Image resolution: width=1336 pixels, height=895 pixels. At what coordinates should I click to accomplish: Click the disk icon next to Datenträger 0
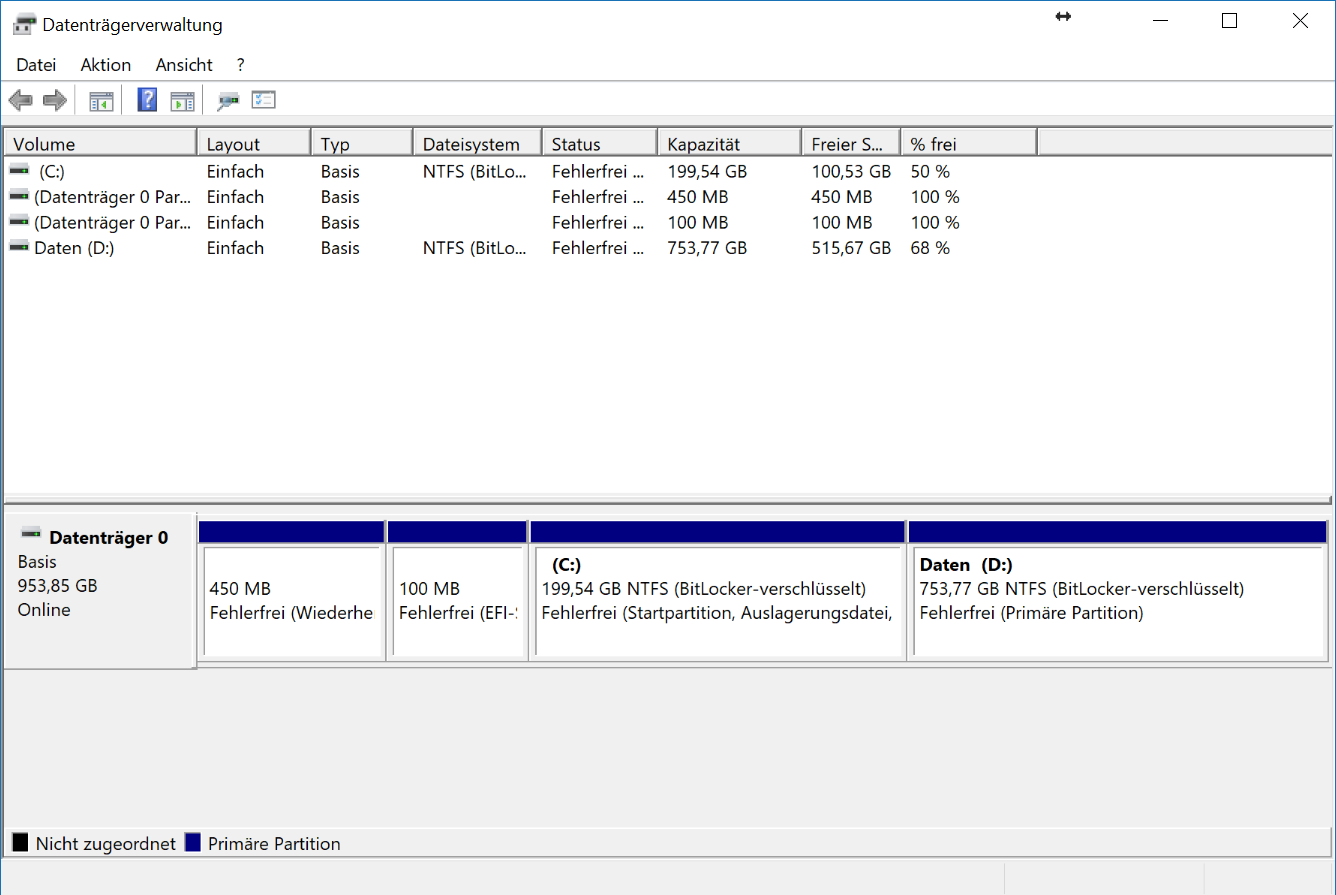tap(32, 535)
